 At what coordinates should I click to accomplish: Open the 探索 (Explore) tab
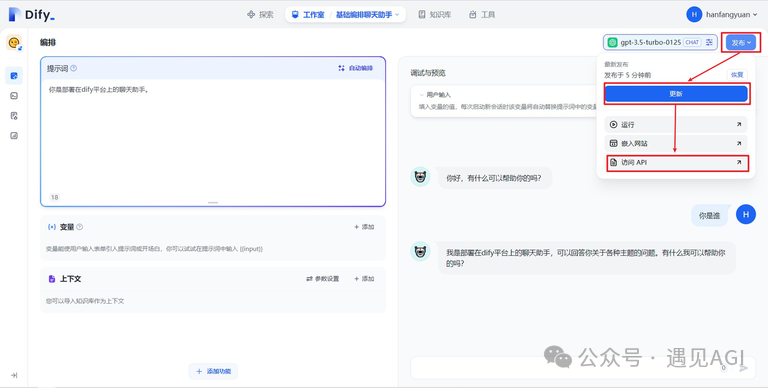point(260,15)
